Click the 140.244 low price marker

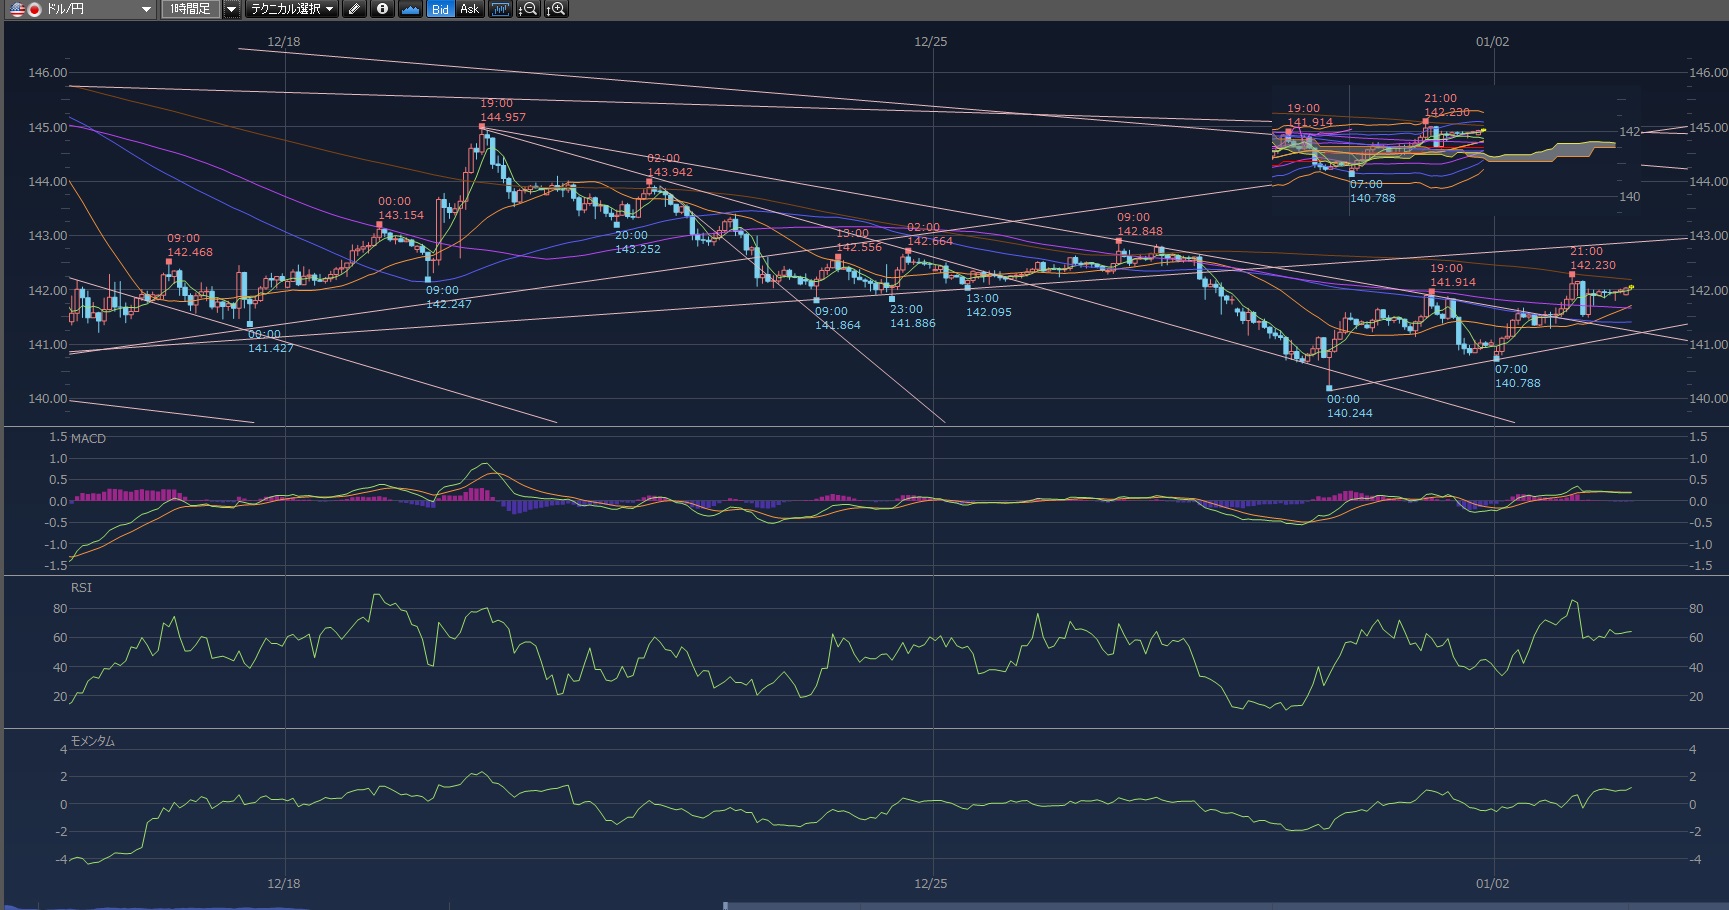pos(1349,413)
